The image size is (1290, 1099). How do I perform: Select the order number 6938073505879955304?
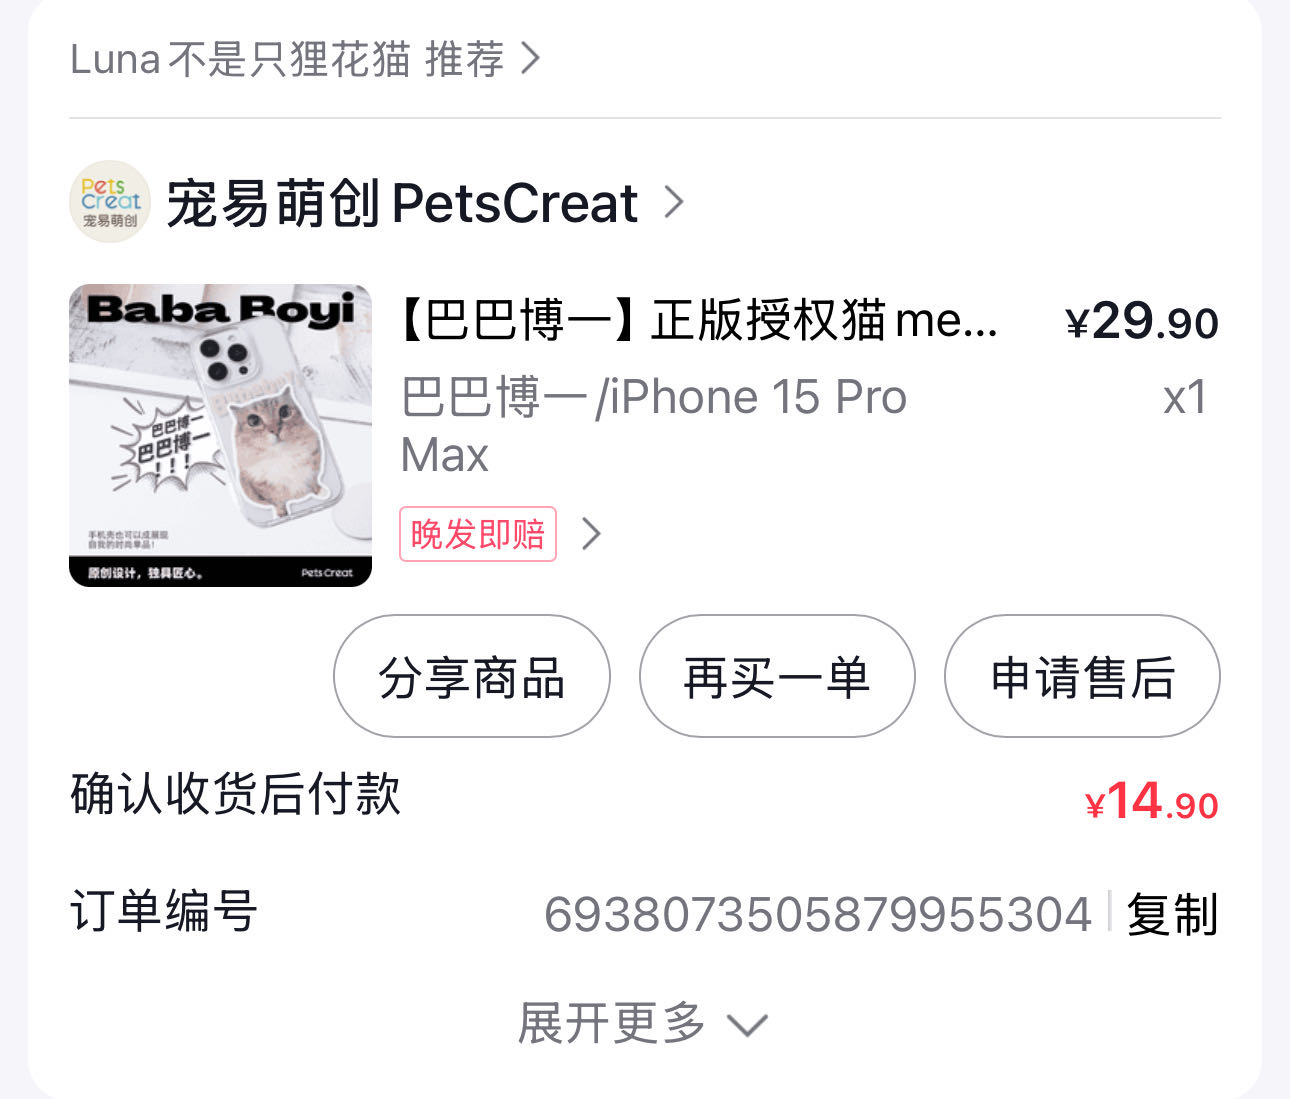coord(818,915)
